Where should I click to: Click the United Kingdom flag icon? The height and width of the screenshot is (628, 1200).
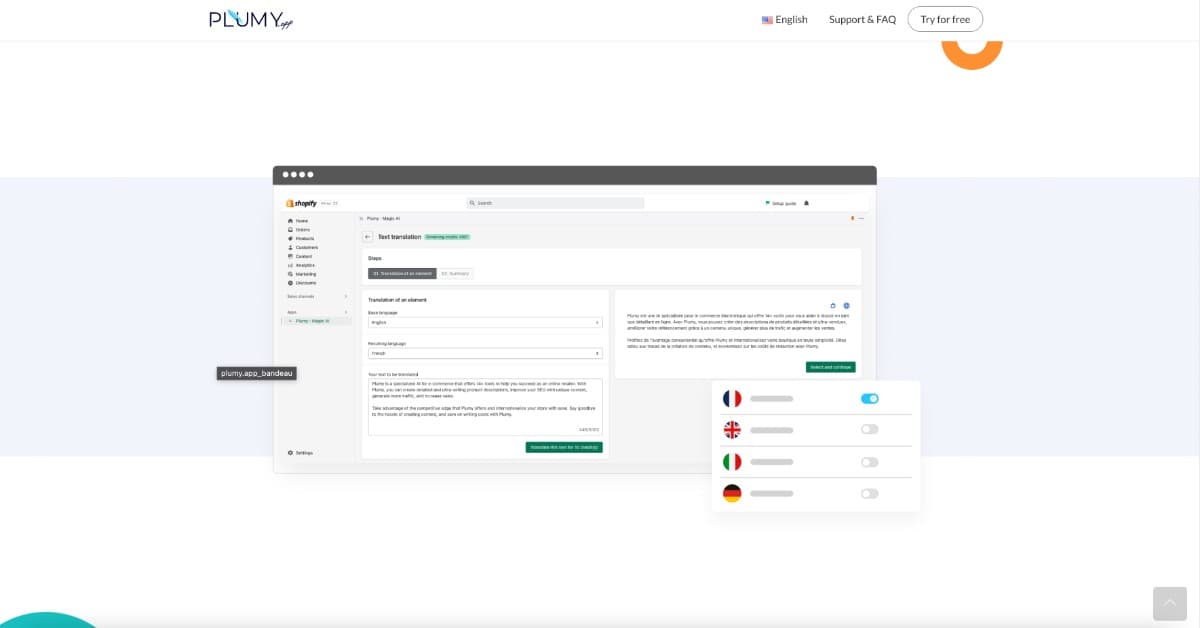tap(732, 430)
